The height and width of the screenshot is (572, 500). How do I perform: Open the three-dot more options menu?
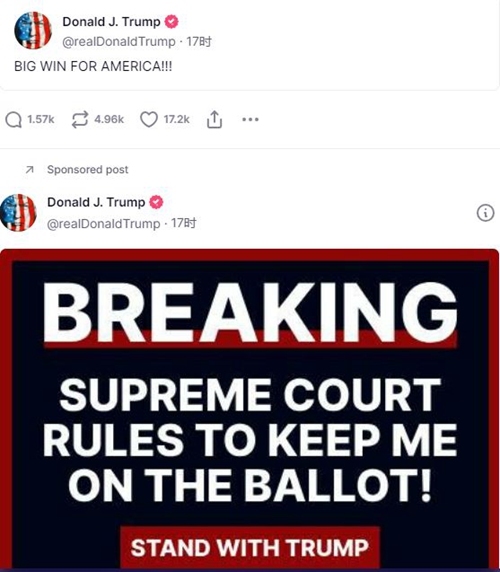click(x=251, y=119)
